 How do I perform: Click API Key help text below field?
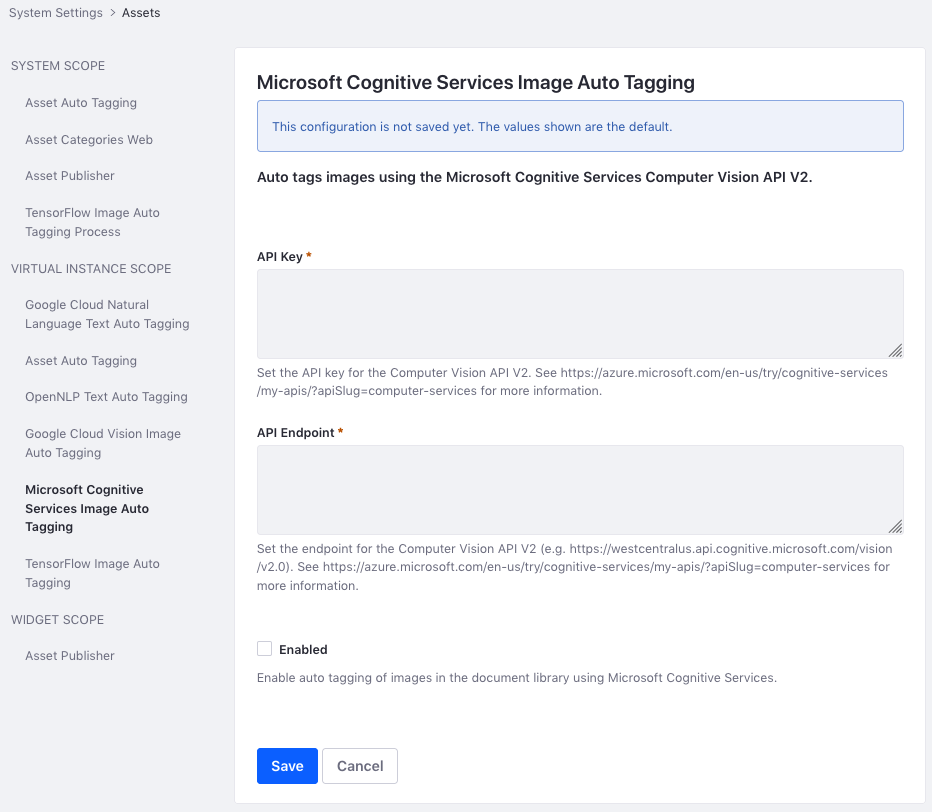572,382
